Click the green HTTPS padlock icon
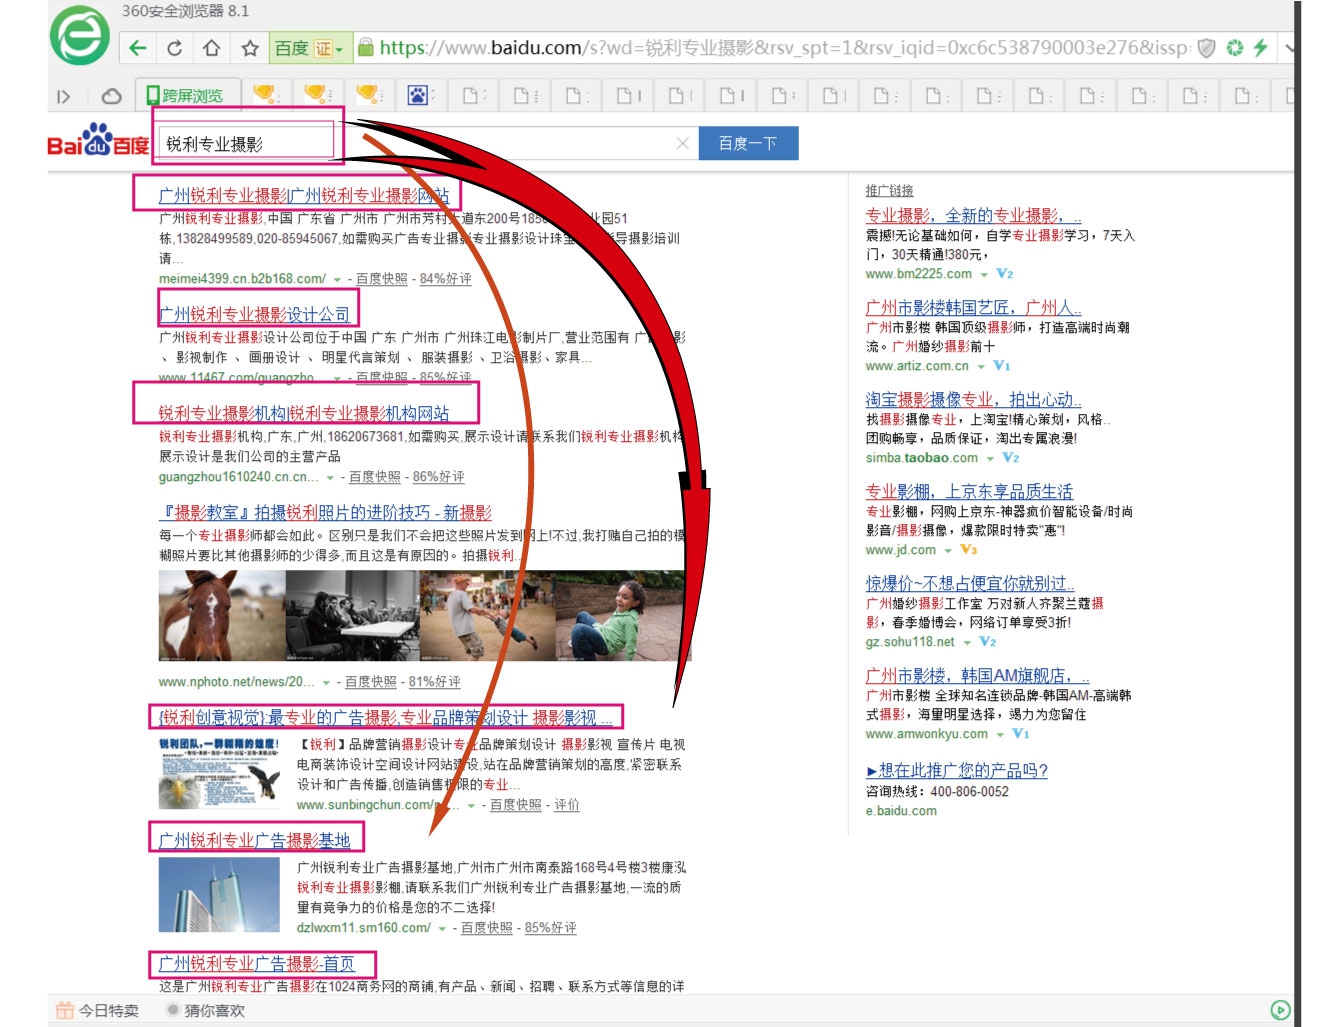The height and width of the screenshot is (1027, 1327). coord(366,47)
